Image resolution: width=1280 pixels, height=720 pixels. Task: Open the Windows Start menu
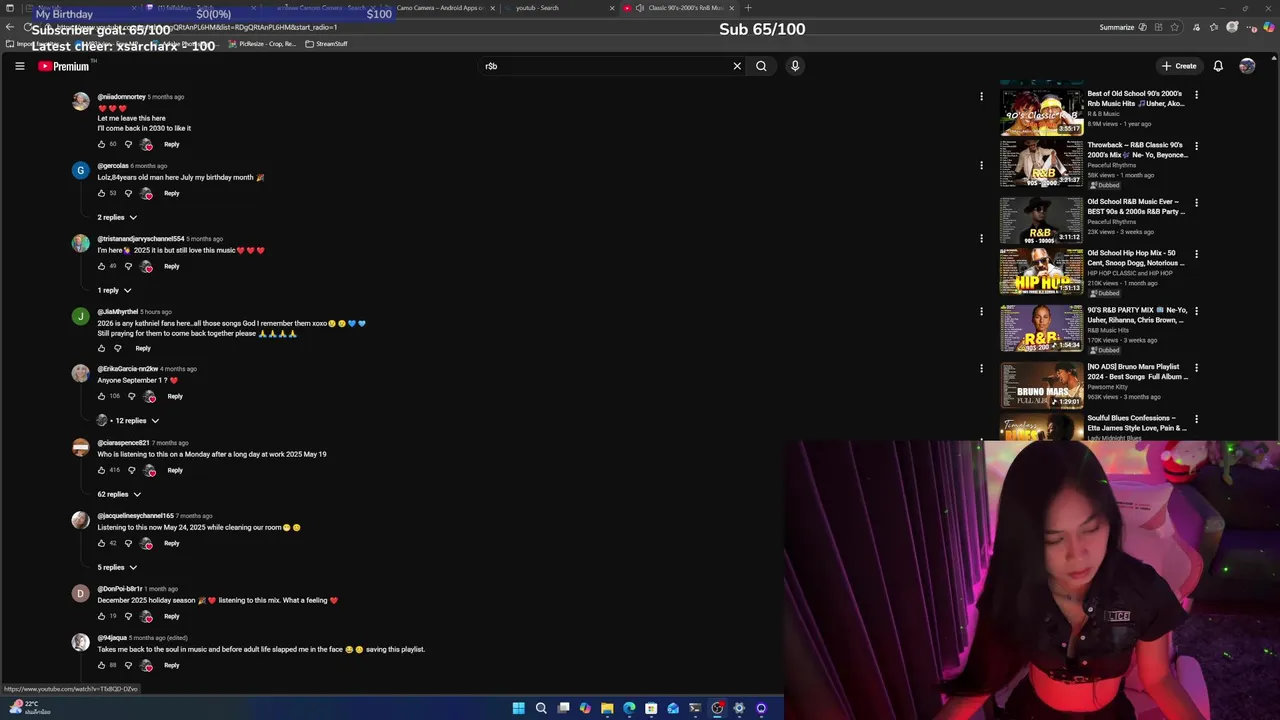pyautogui.click(x=518, y=708)
